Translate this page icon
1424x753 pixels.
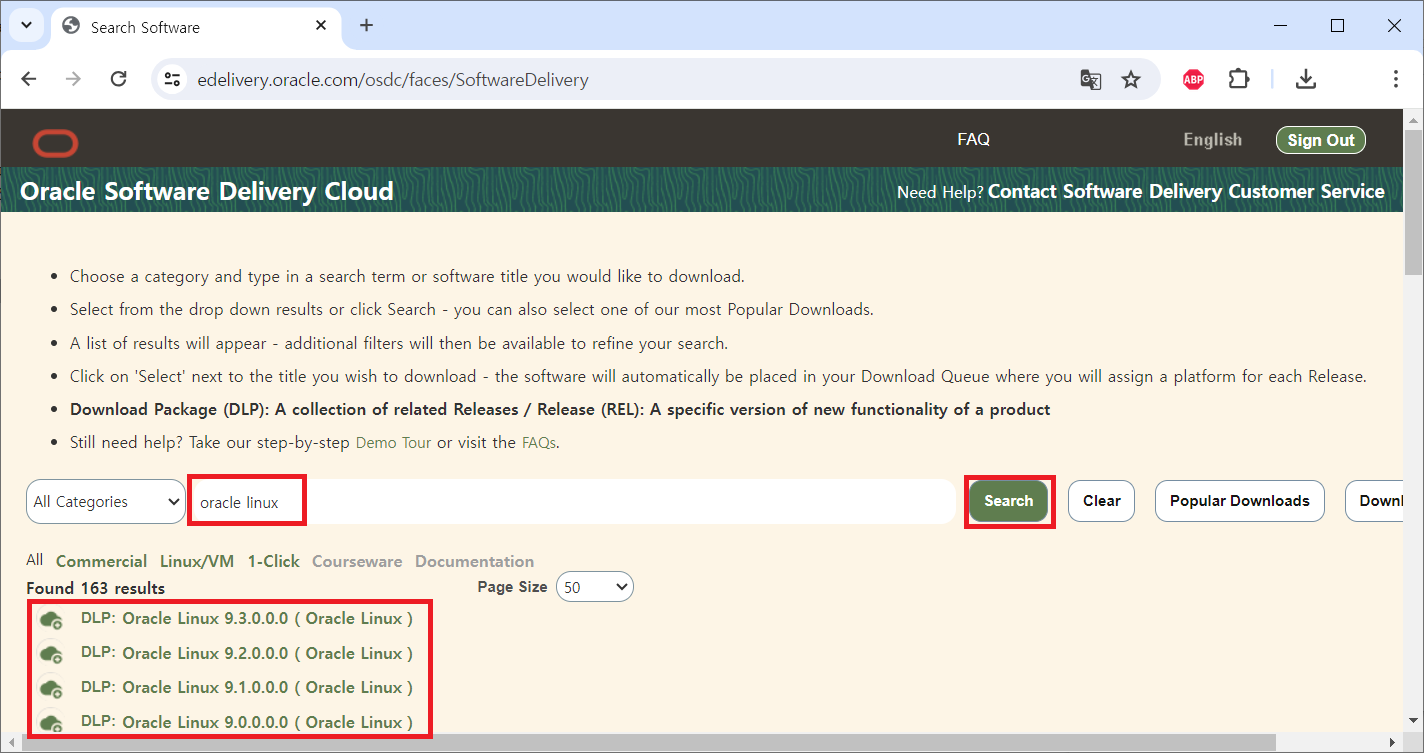point(1091,79)
